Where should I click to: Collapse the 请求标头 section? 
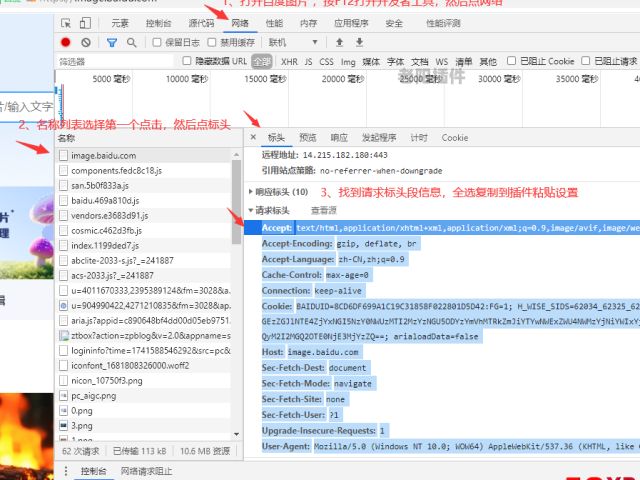tap(251, 210)
